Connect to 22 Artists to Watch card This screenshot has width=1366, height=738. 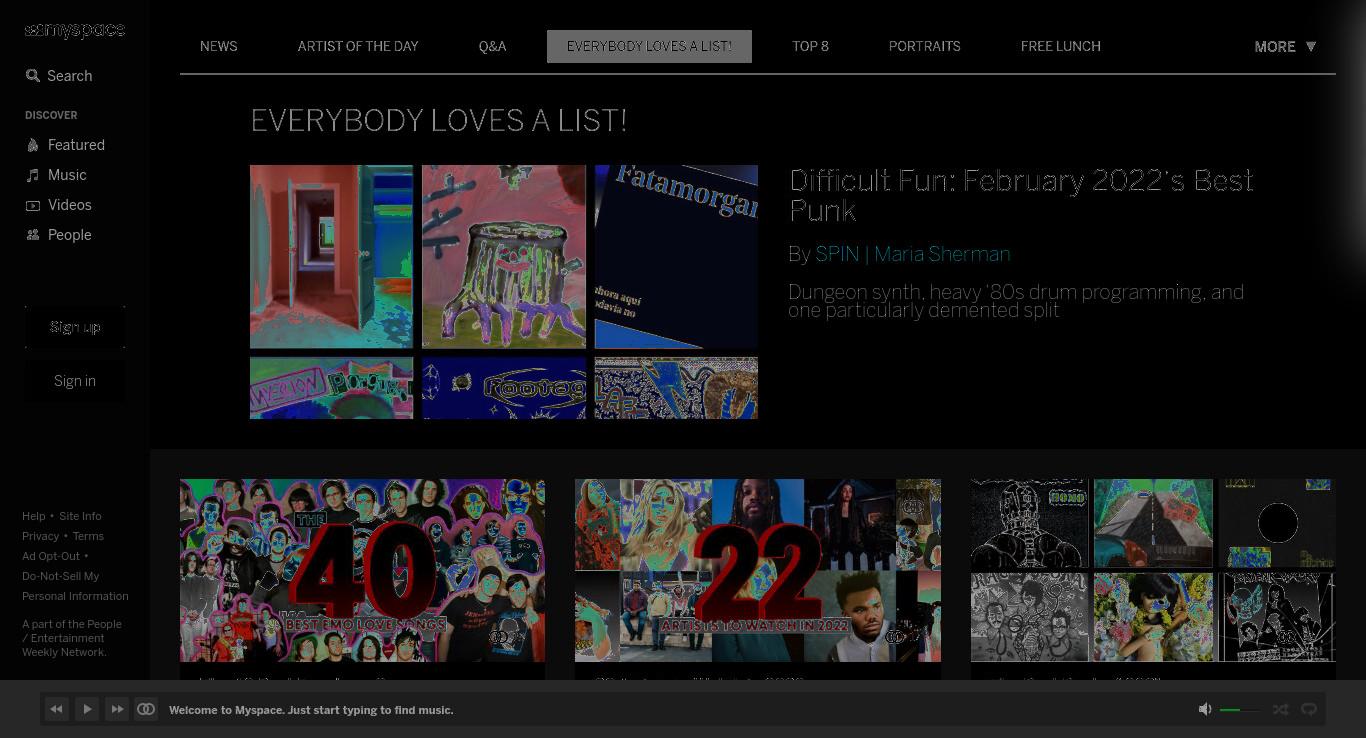pyautogui.click(x=895, y=636)
